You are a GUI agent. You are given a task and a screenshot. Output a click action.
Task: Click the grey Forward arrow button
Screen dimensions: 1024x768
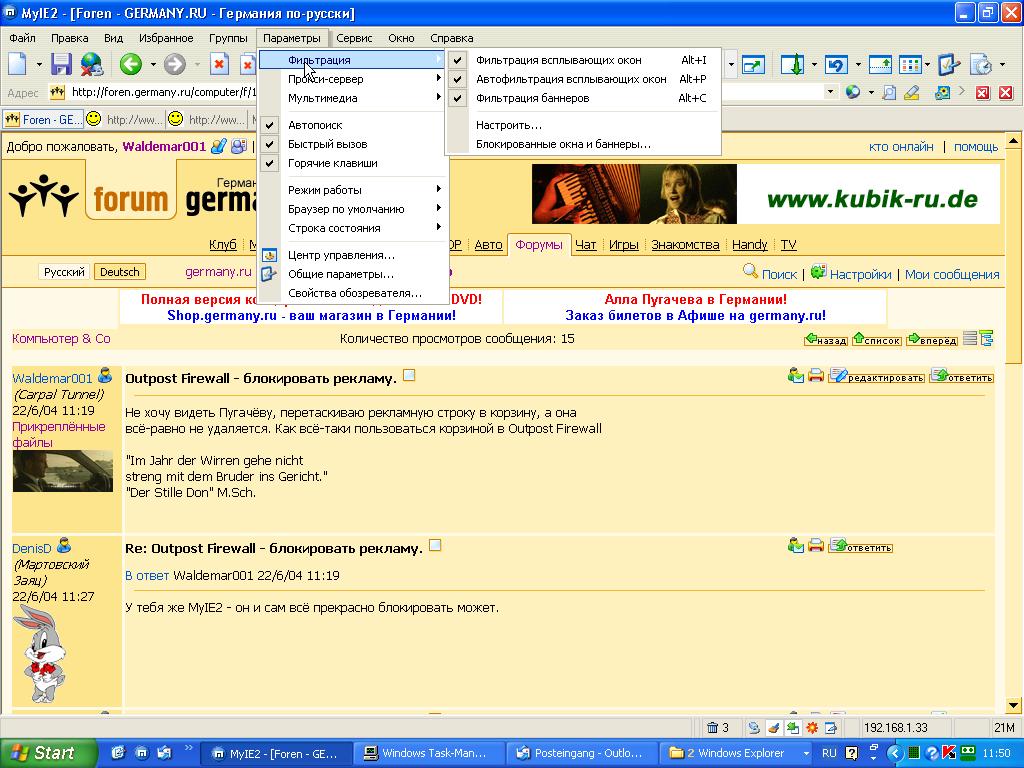174,64
